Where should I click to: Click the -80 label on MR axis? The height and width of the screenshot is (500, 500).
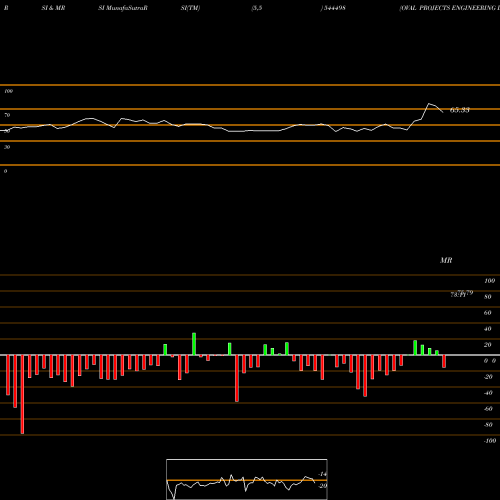click(x=488, y=425)
